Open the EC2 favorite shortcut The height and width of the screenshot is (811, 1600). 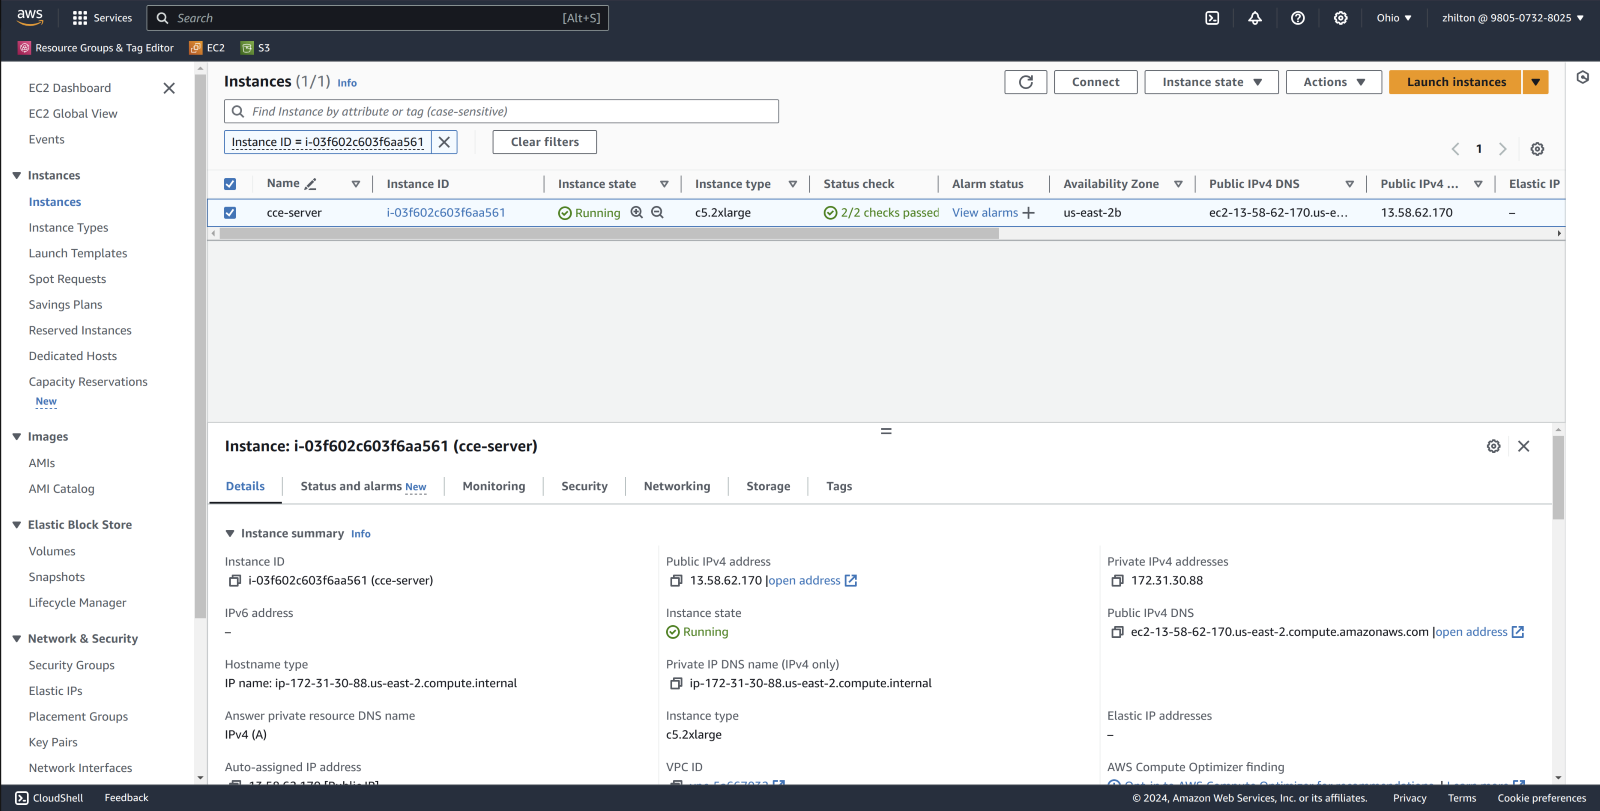207,48
